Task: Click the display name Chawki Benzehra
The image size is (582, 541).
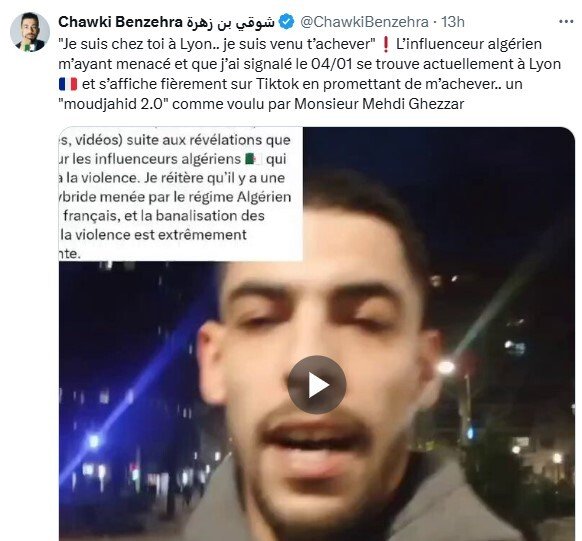Action: point(120,22)
